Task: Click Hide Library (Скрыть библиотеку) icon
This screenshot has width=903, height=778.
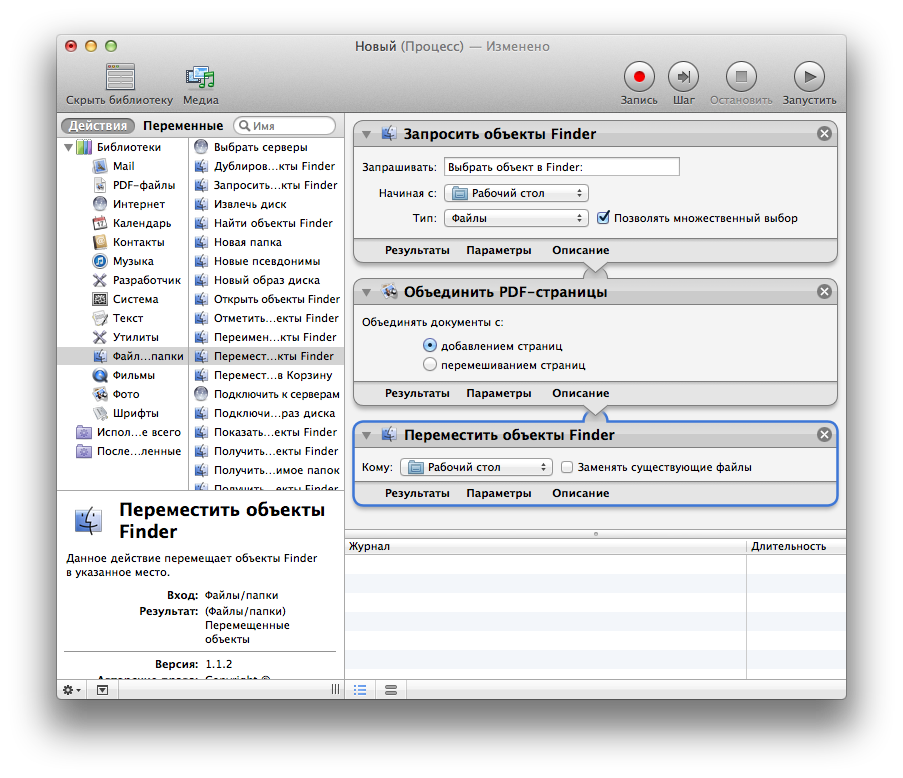Action: tap(120, 77)
